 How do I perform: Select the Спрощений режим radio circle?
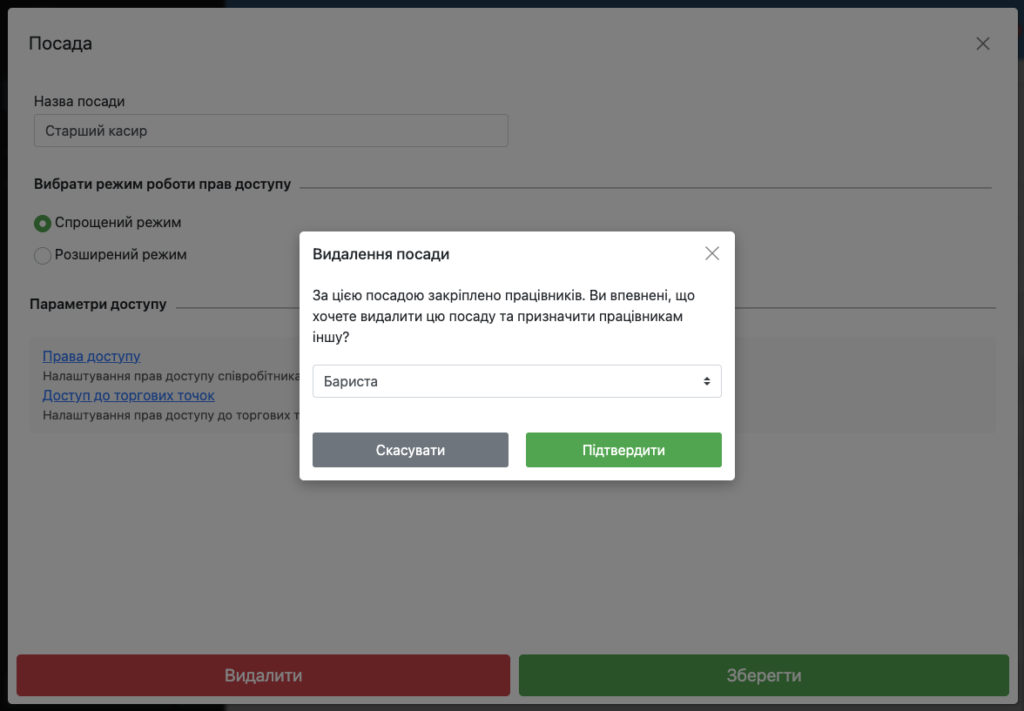(42, 223)
